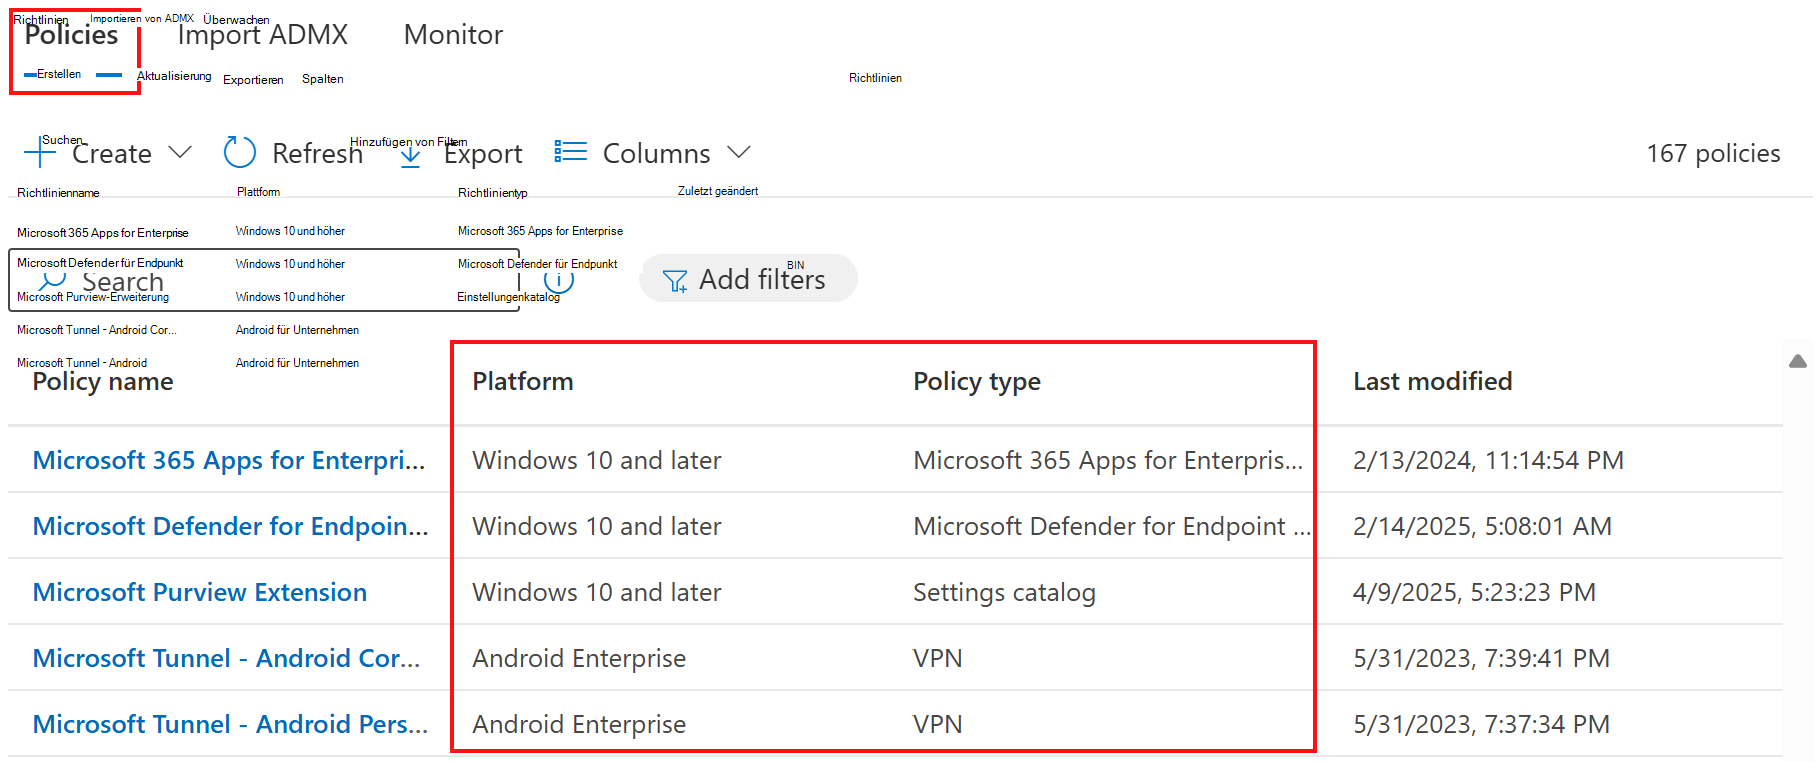
Task: Switch to the Monitor tab
Action: [x=453, y=35]
